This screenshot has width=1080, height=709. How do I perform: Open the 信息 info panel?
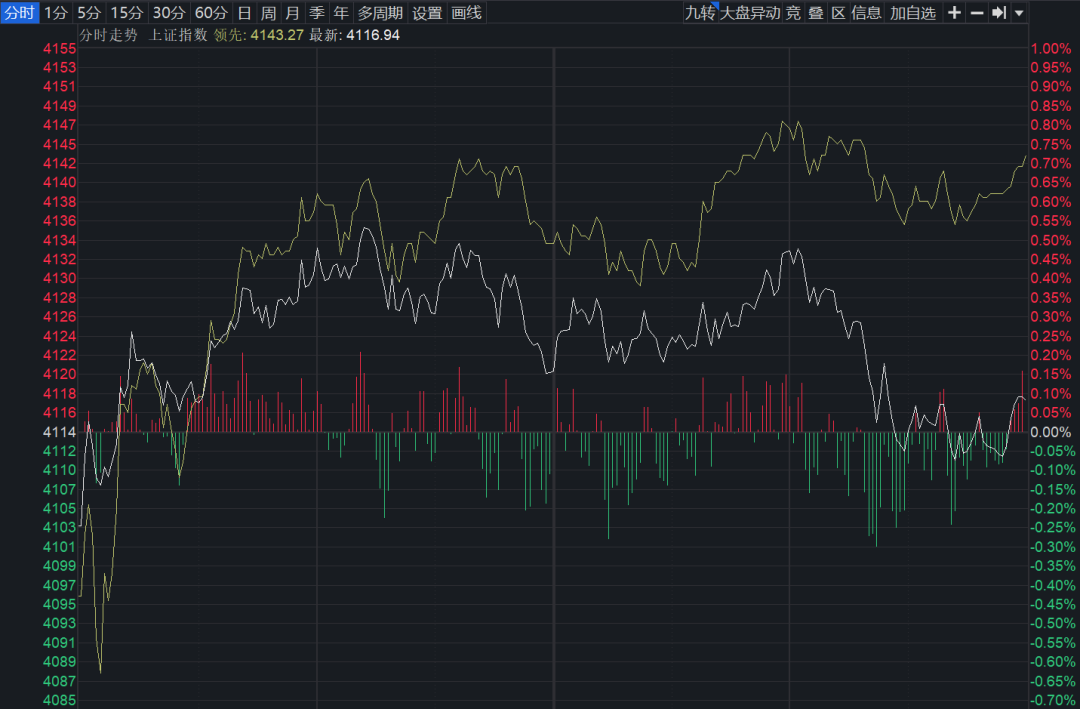pos(866,13)
